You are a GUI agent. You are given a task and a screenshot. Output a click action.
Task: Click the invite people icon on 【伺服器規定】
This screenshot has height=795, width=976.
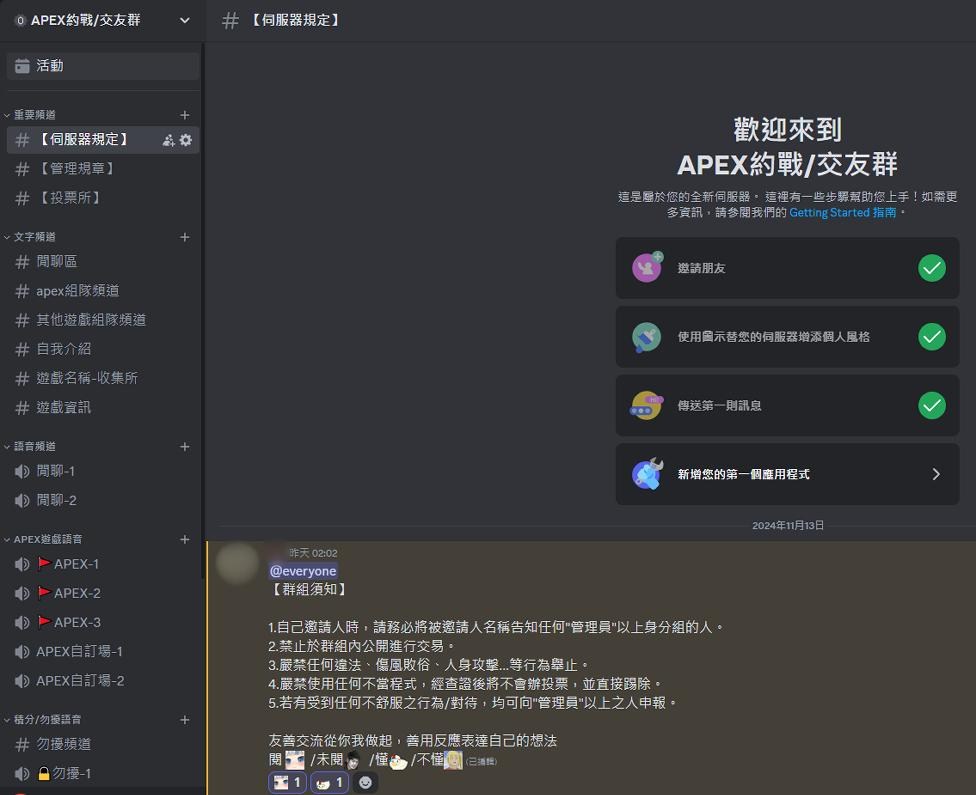(x=168, y=140)
